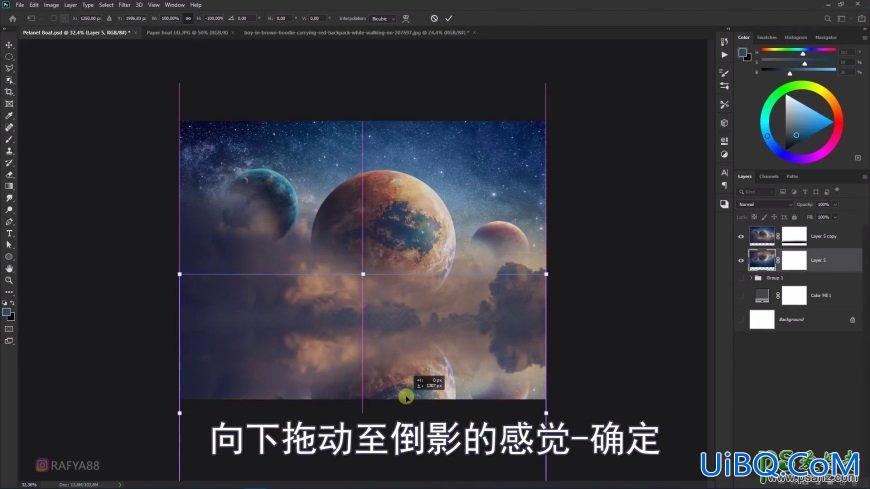Open the Layers panel menu

pyautogui.click(x=864, y=177)
